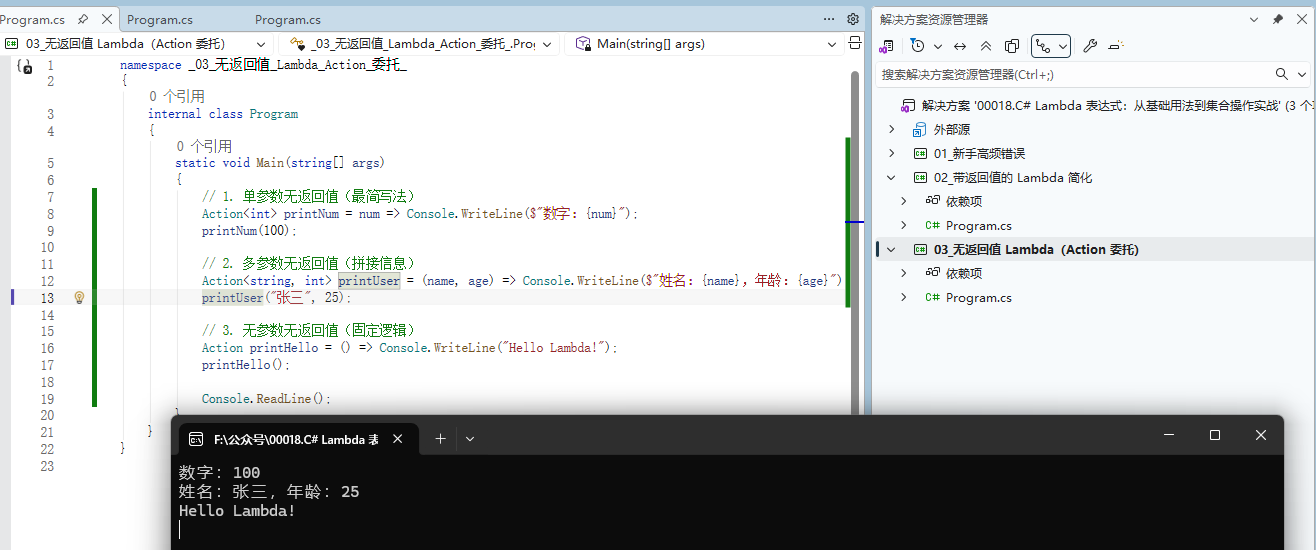
Task: Click the '0 个引用' CodeLens above class Program
Action: pyautogui.click(x=177, y=97)
